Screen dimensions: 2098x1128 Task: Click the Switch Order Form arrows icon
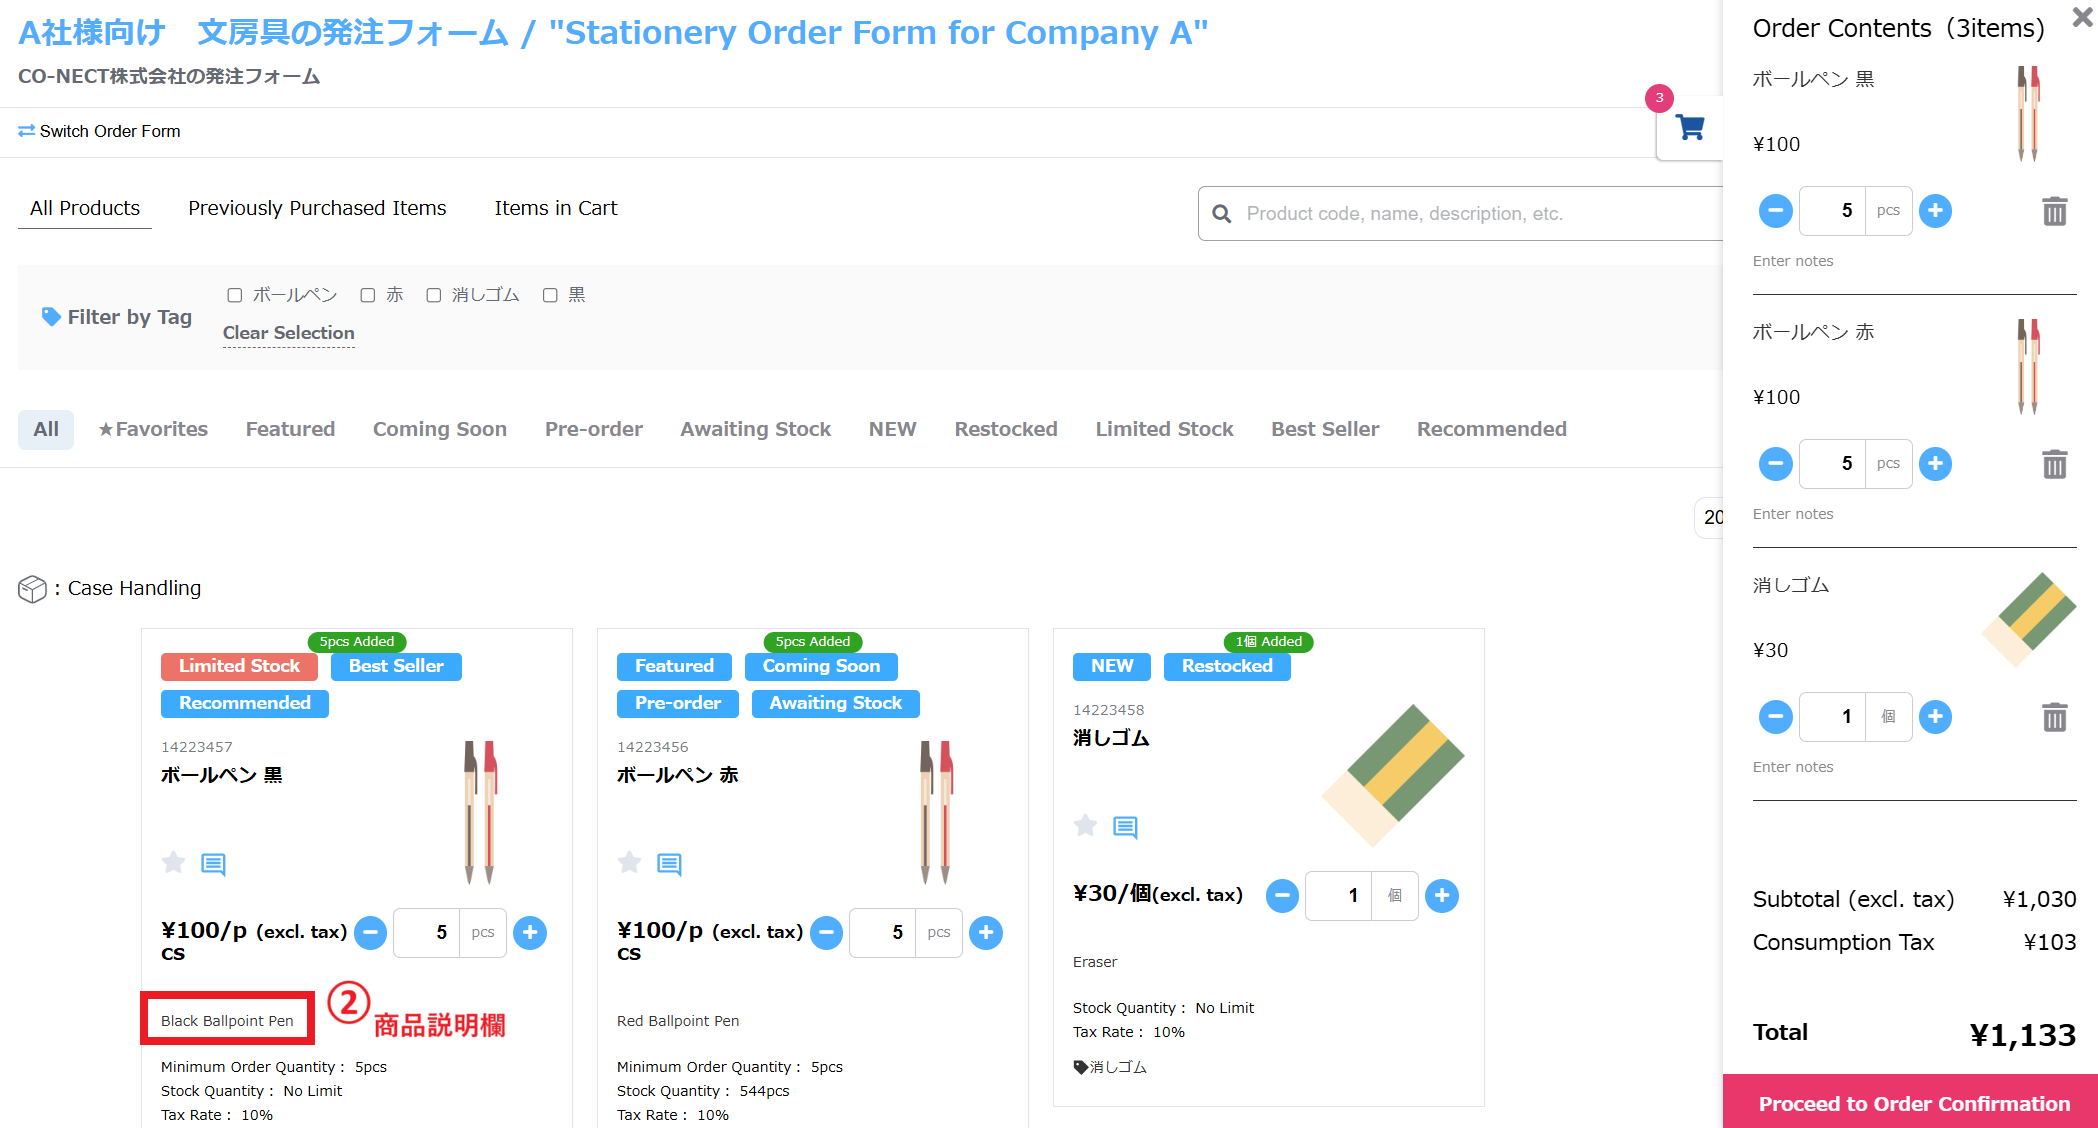pos(27,131)
